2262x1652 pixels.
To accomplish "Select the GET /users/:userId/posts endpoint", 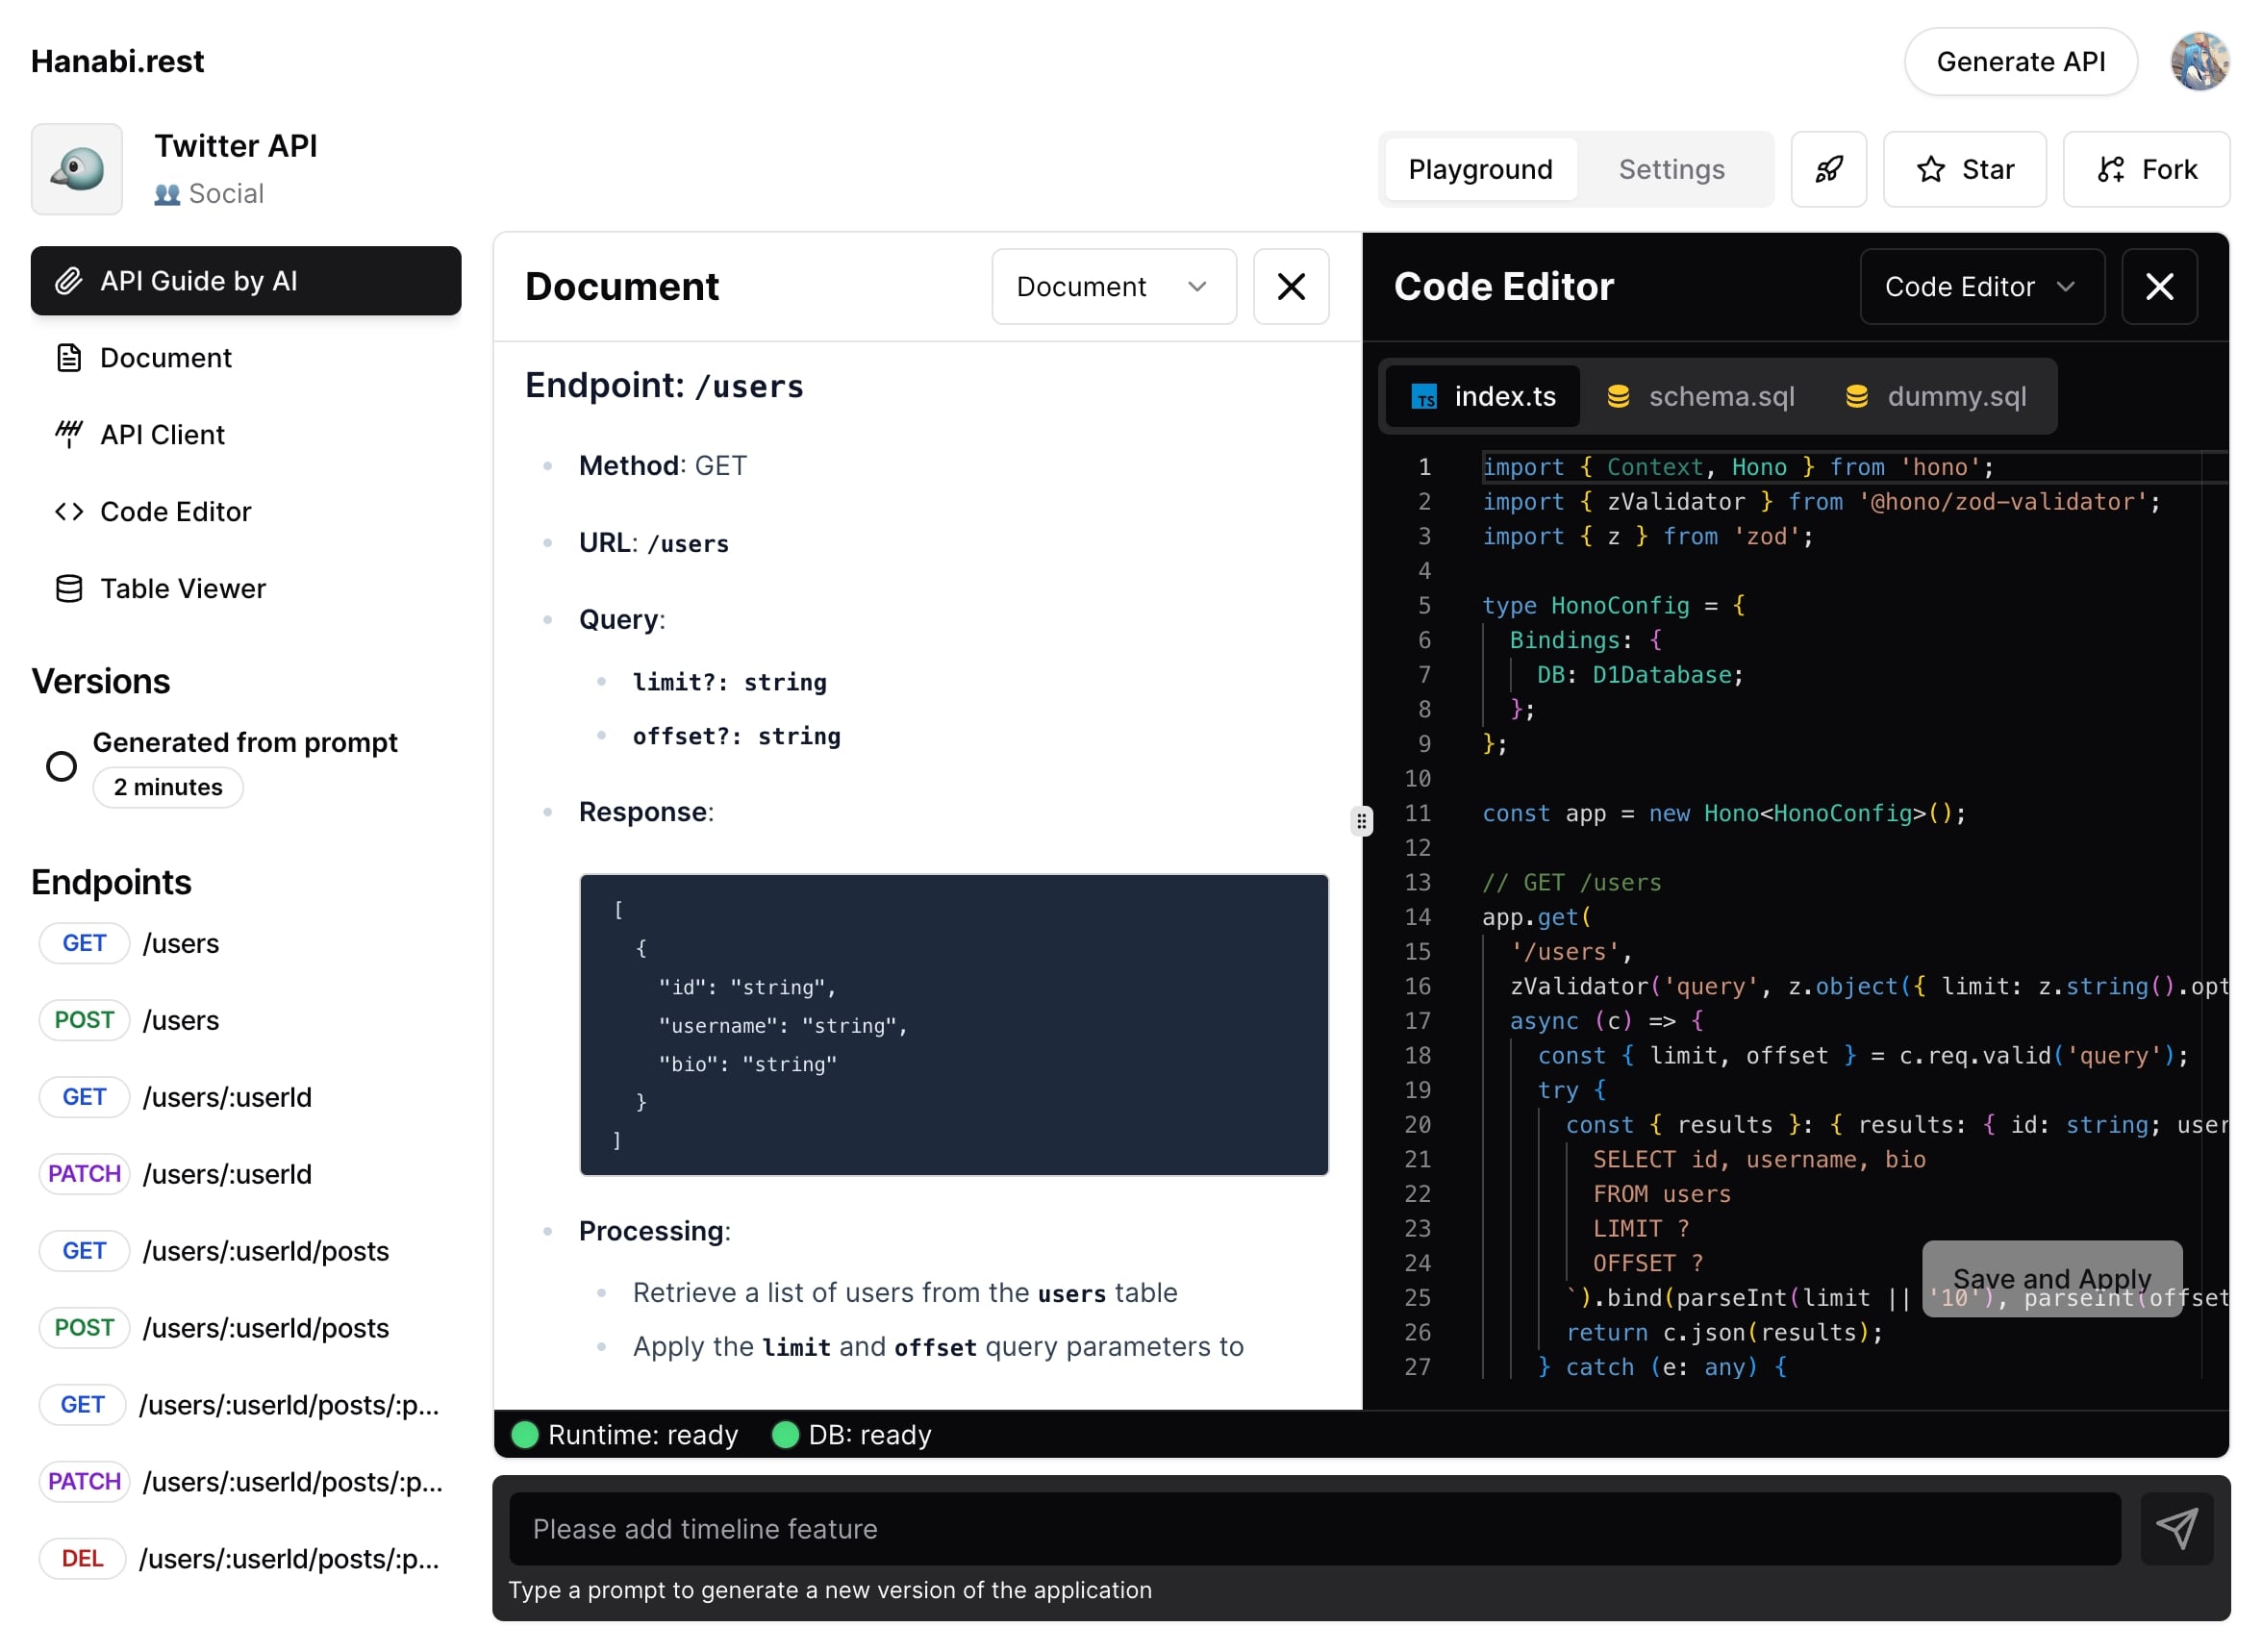I will point(246,1250).
